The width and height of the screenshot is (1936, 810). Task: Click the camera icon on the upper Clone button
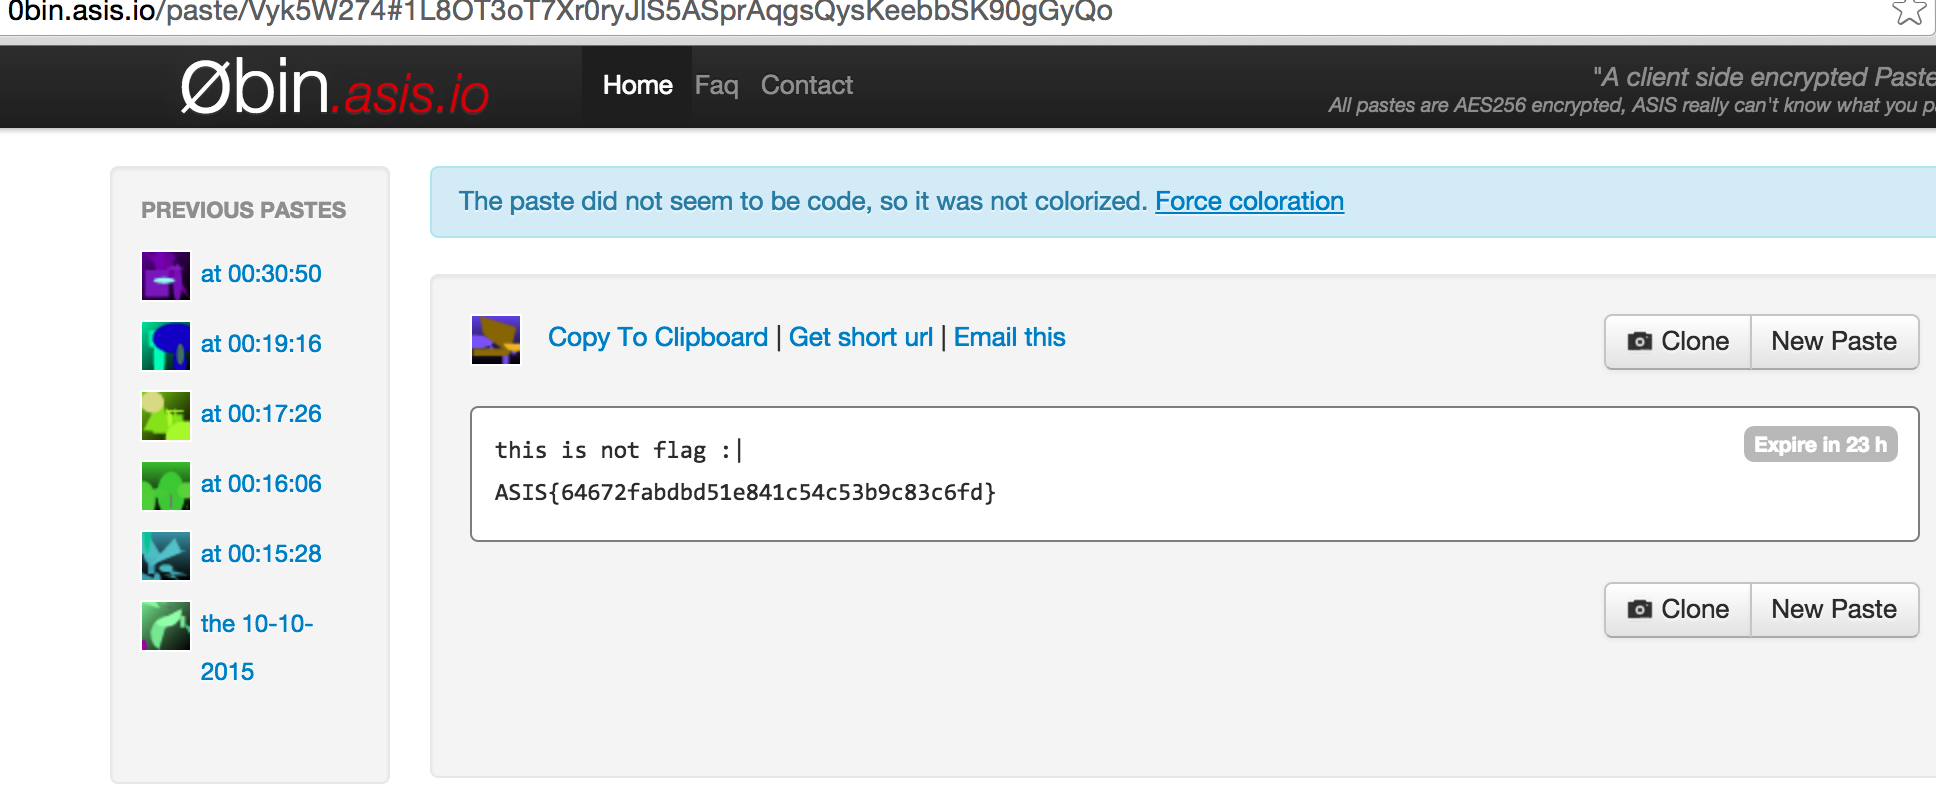click(1639, 341)
